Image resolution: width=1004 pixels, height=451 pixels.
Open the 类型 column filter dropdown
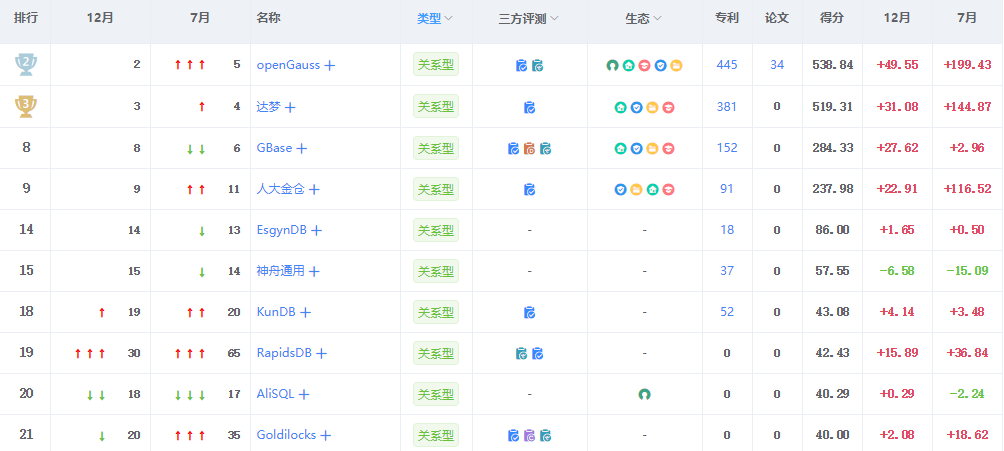tap(435, 18)
